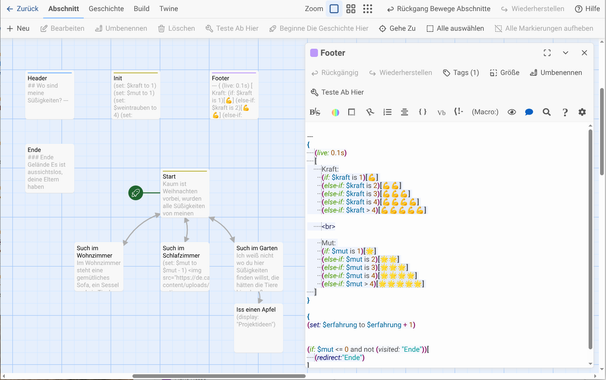Collapse the Footer dialog with chevron
Viewport: 606px width, 380px height.
point(565,53)
